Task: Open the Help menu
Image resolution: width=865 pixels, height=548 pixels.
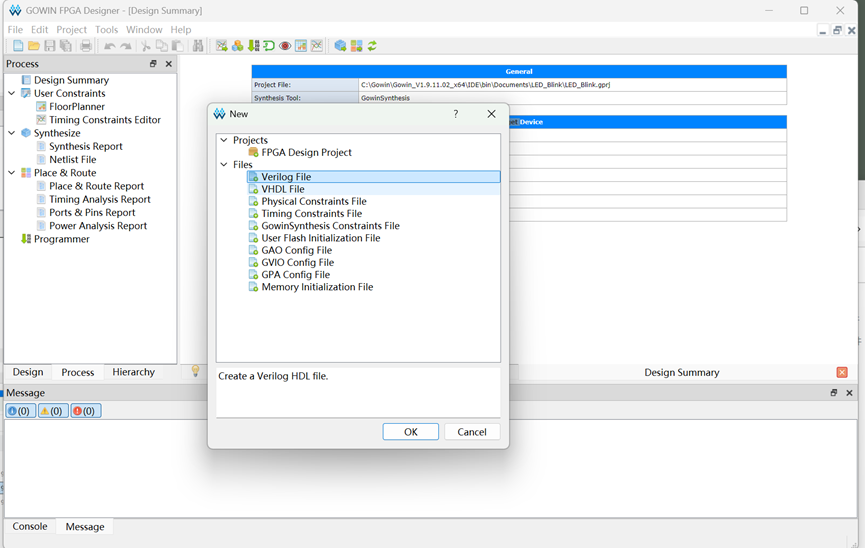Action: (180, 29)
